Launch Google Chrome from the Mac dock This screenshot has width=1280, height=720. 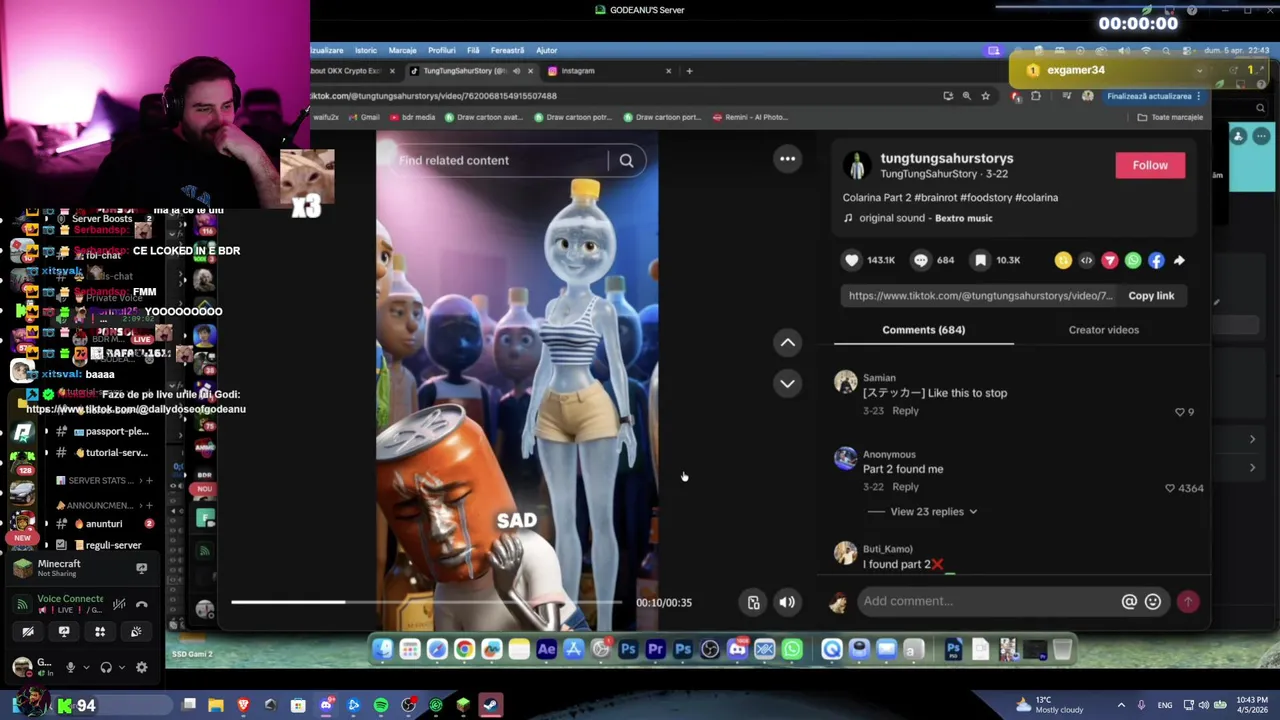(x=464, y=650)
